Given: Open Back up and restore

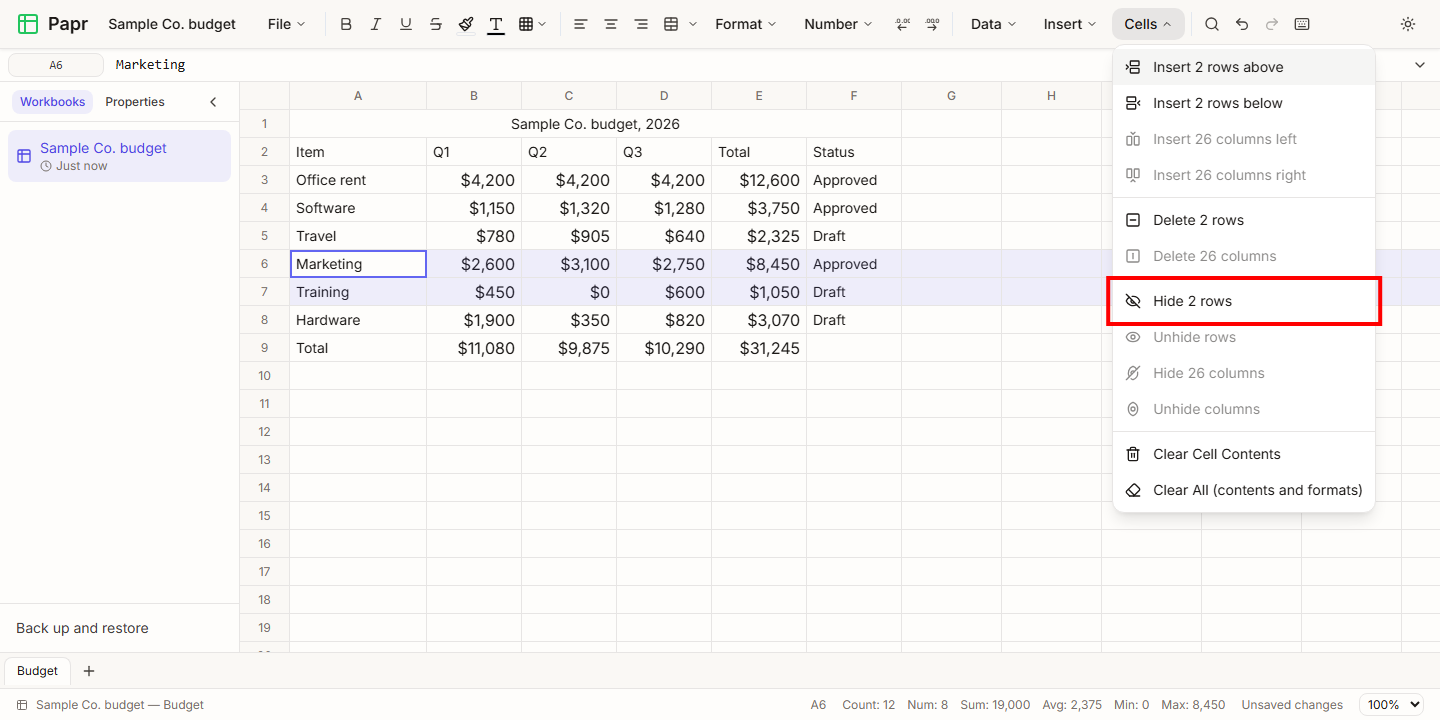Looking at the screenshot, I should (x=82, y=628).
